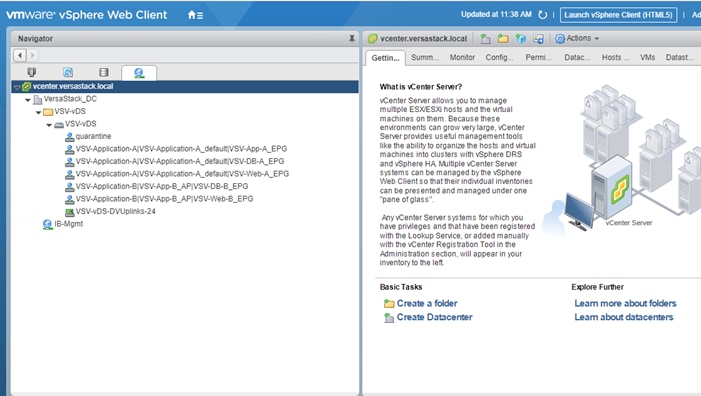The width and height of the screenshot is (701, 396).
Task: Select the Networking inventory view tab
Action: 139,73
